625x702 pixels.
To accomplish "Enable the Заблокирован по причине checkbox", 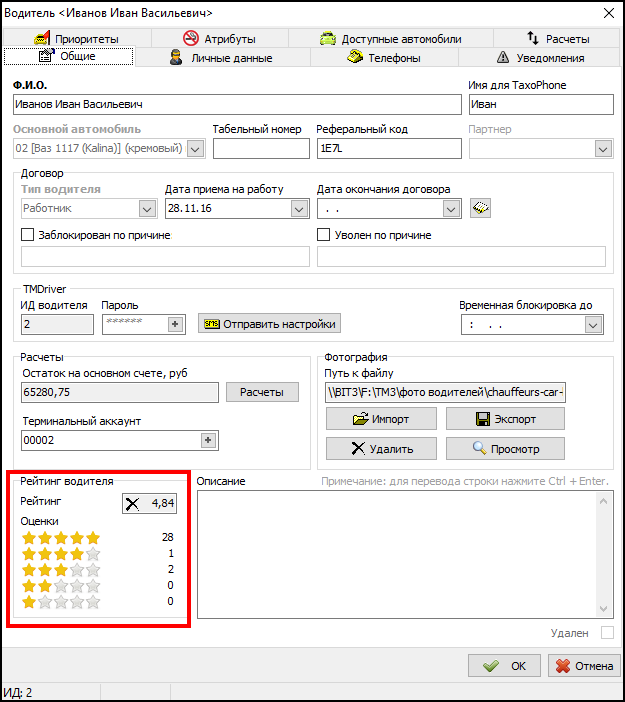I will click(x=28, y=235).
